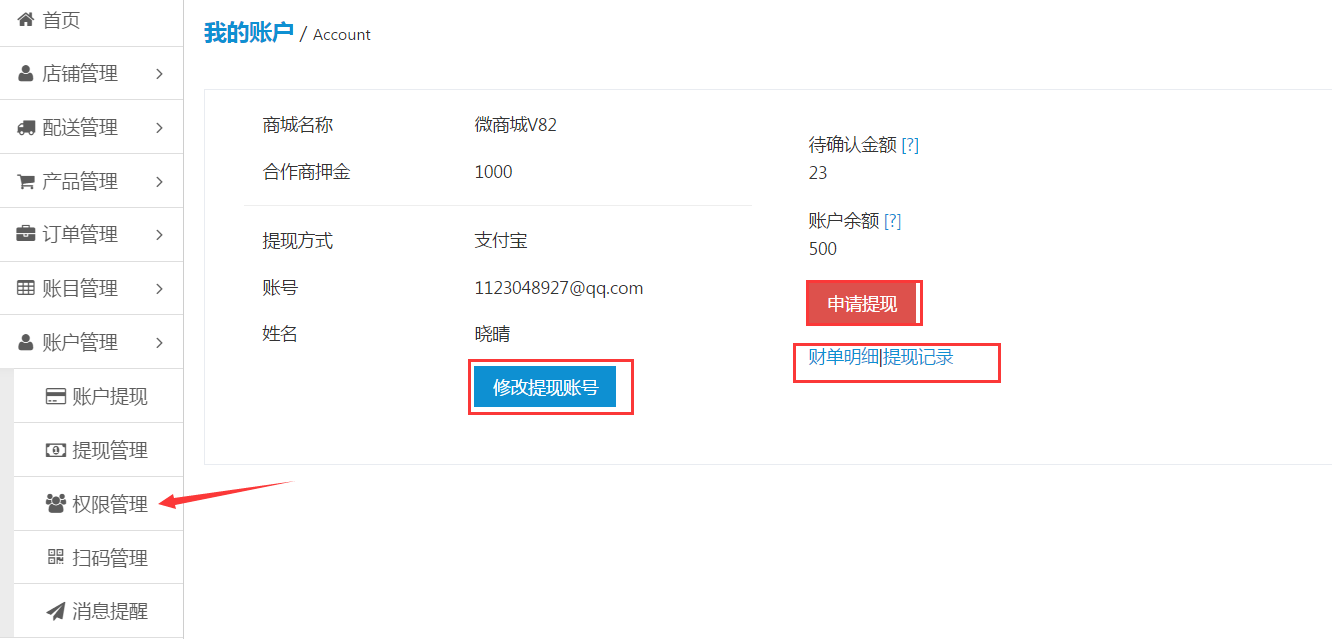This screenshot has width=1332, height=639.
Task: Click the email 1123048927@qq.com
Action: (x=559, y=288)
